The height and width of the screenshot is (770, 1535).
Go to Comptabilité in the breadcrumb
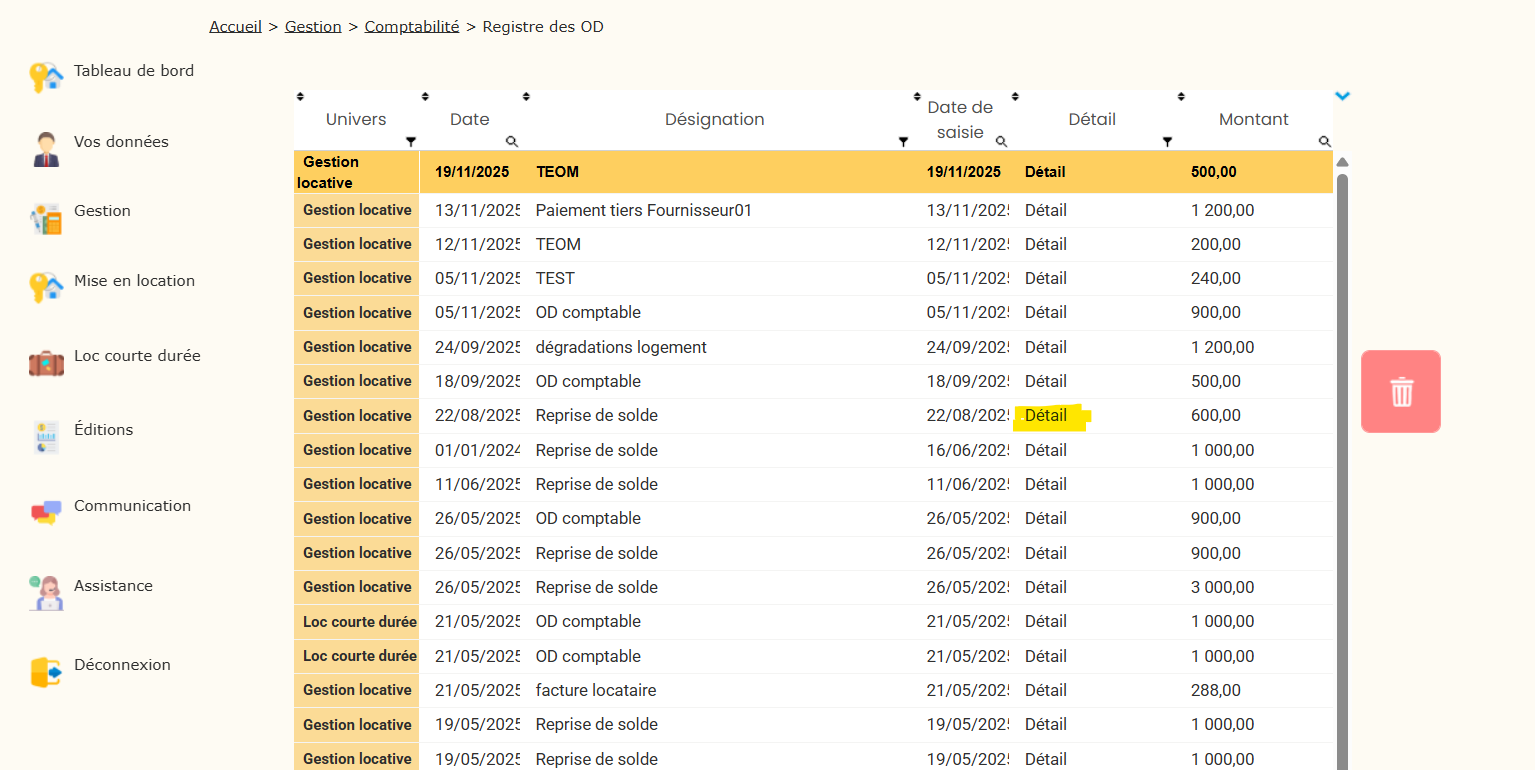[411, 27]
